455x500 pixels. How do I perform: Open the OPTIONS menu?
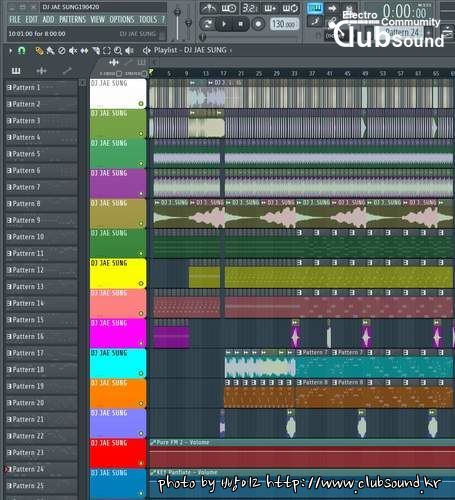point(122,20)
